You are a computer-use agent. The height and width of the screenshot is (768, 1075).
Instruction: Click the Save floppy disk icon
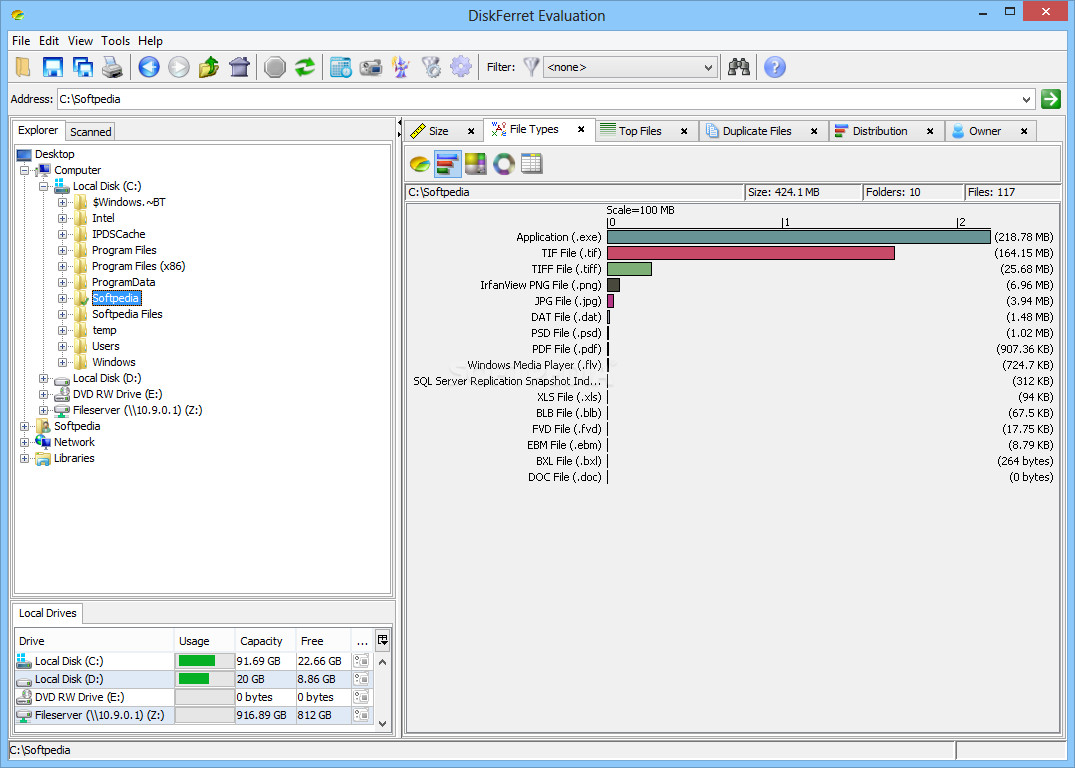pyautogui.click(x=53, y=67)
